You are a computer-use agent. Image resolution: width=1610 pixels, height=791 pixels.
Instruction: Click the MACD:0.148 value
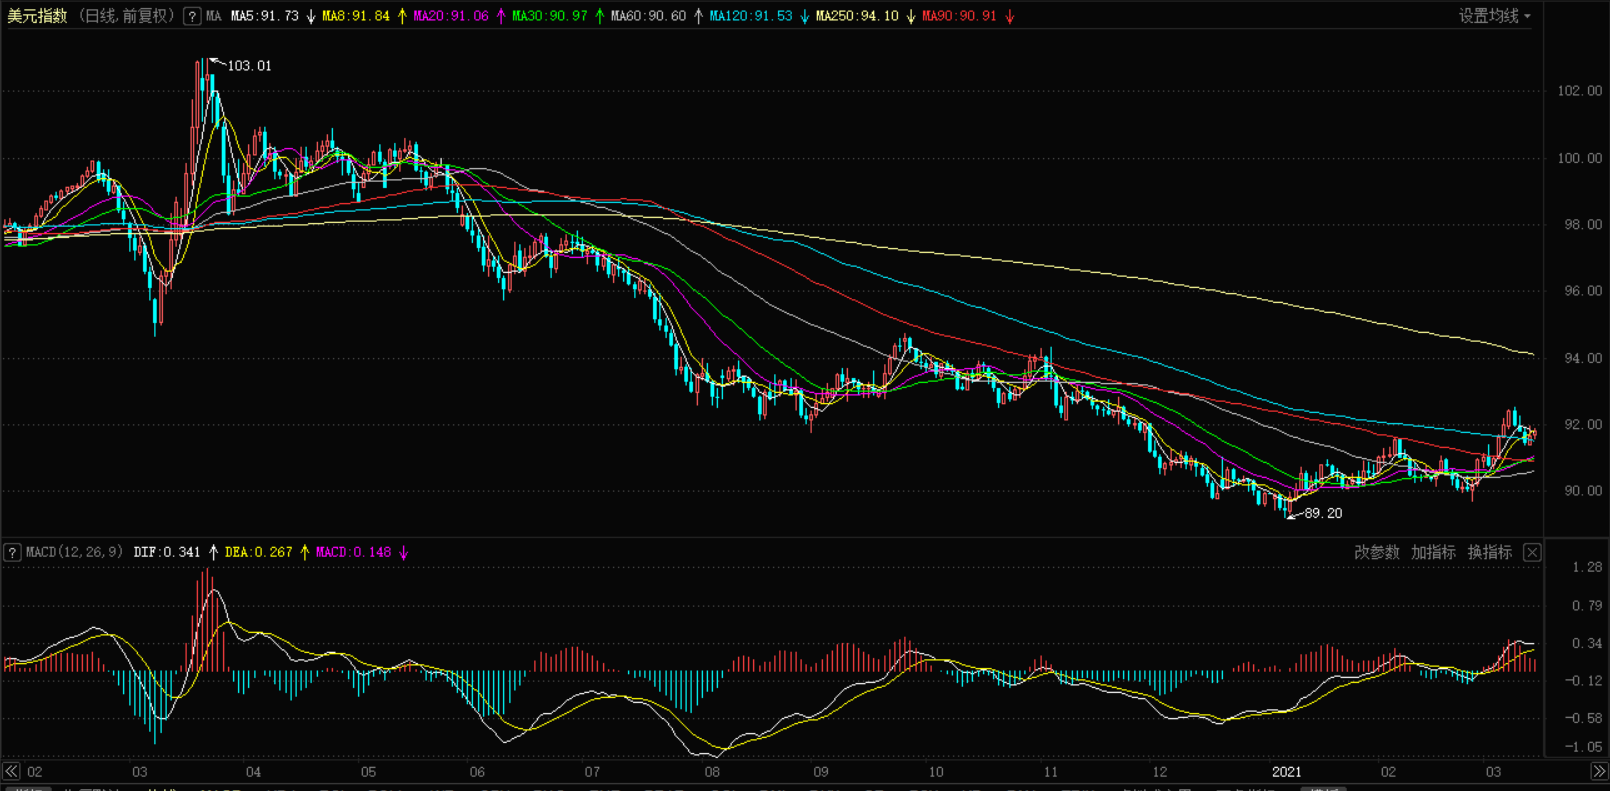click(354, 552)
